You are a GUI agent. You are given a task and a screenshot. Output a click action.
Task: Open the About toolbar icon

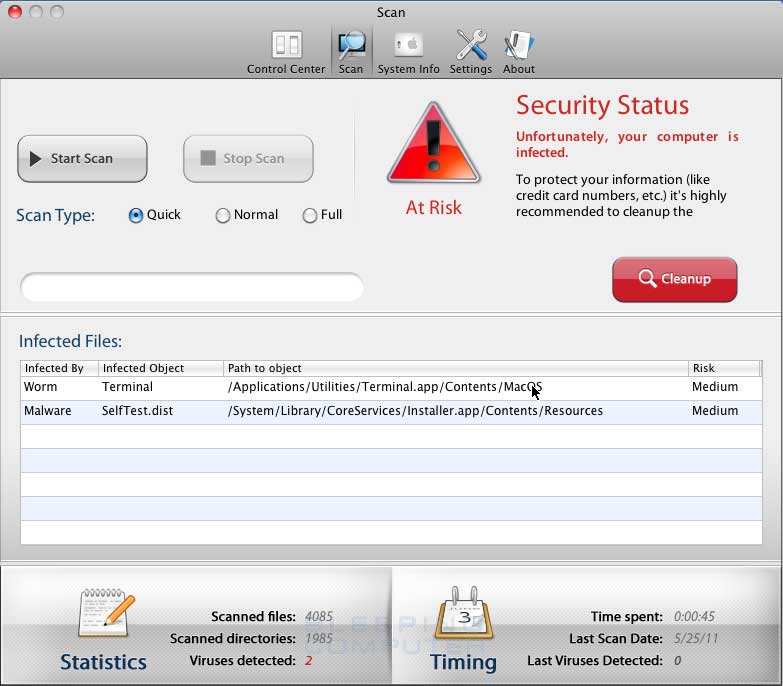tap(519, 46)
